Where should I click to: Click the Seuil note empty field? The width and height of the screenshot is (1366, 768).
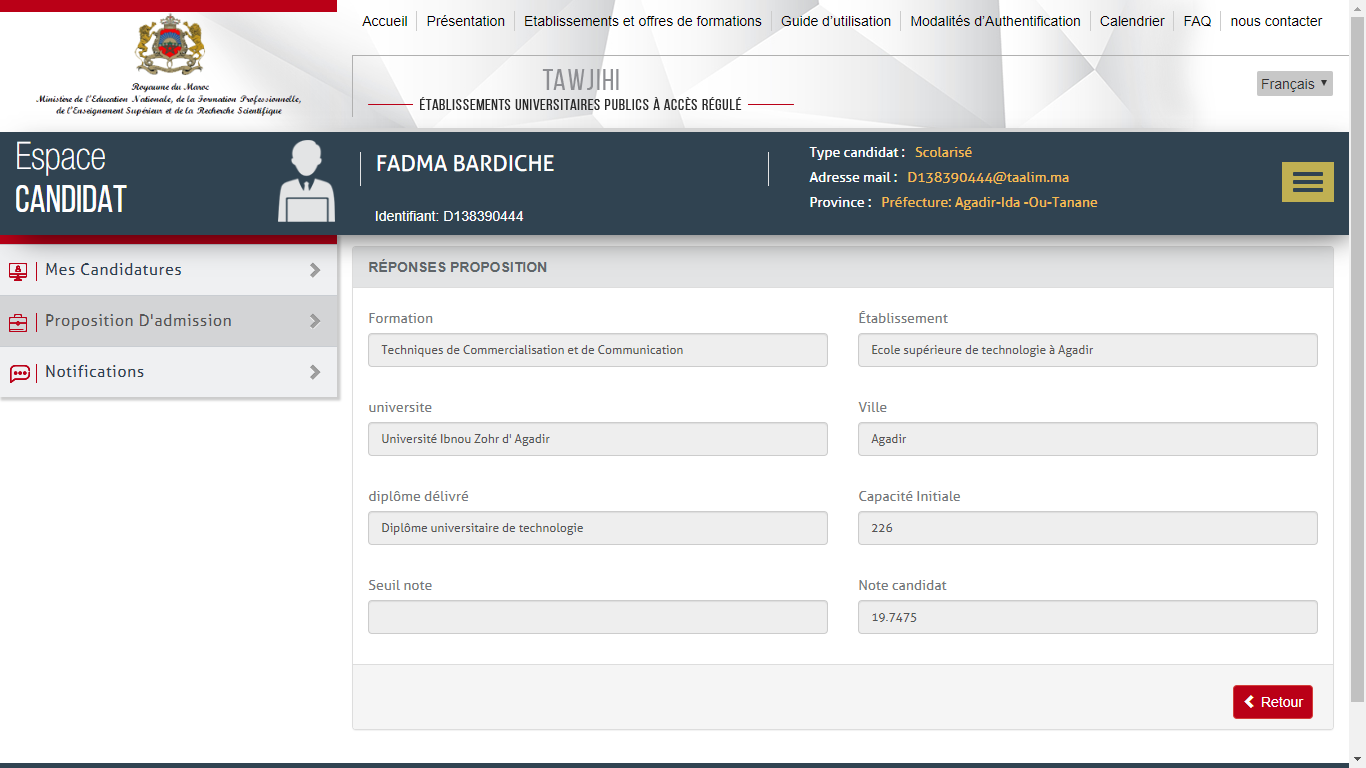click(597, 617)
